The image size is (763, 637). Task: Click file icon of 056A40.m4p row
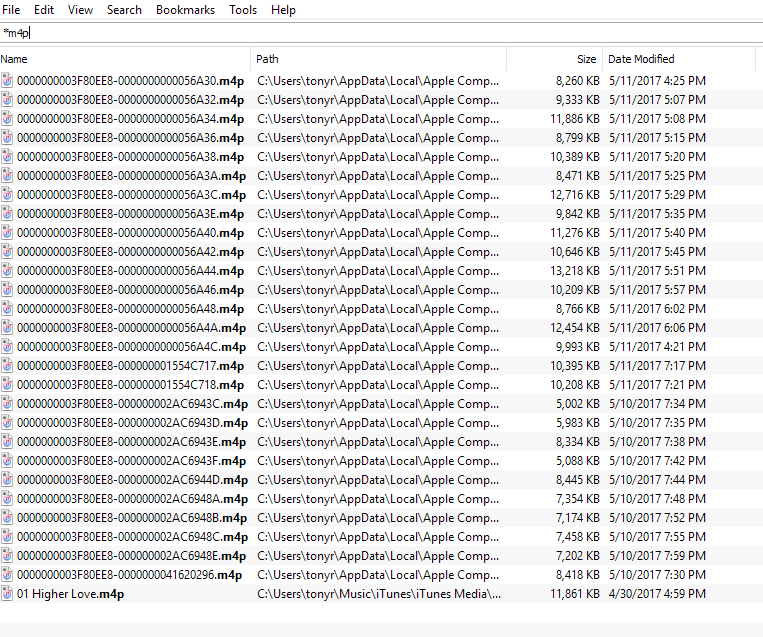coord(7,233)
